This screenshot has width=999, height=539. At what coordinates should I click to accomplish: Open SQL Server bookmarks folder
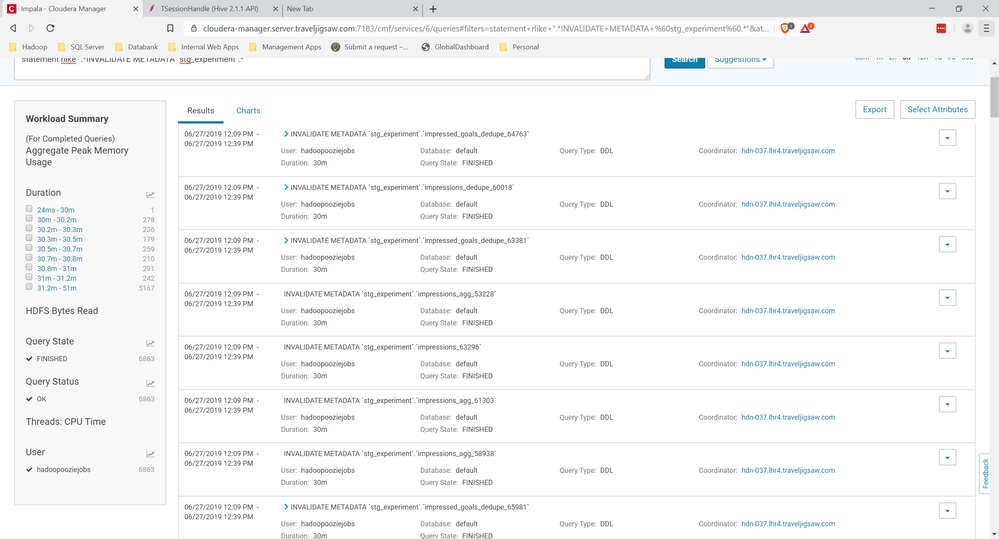(81, 47)
